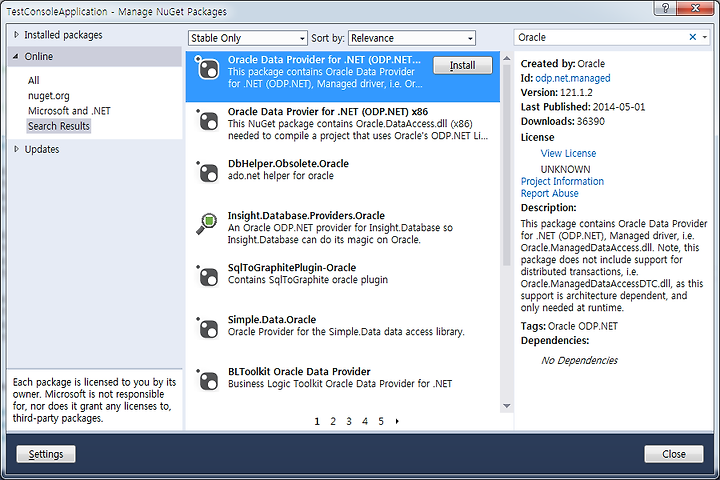Click the BLToolkit Oracle Data Provider icon
The width and height of the screenshot is (720, 480).
pos(208,380)
